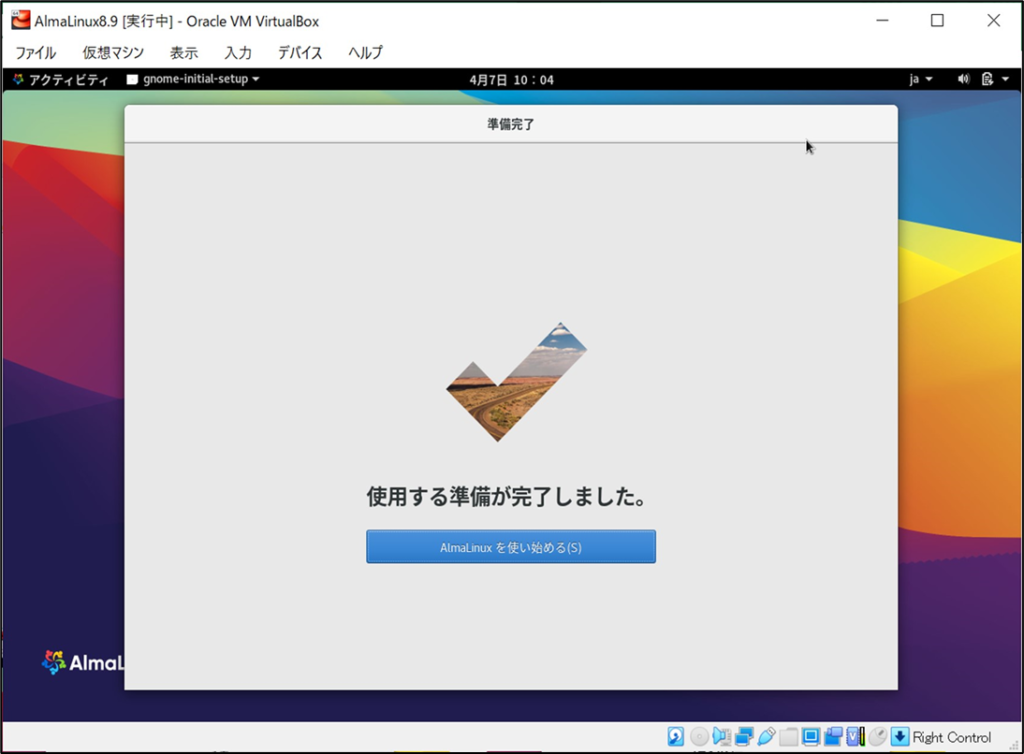The width and height of the screenshot is (1024, 754).
Task: Click the Right Control host key label
Action: pos(952,738)
